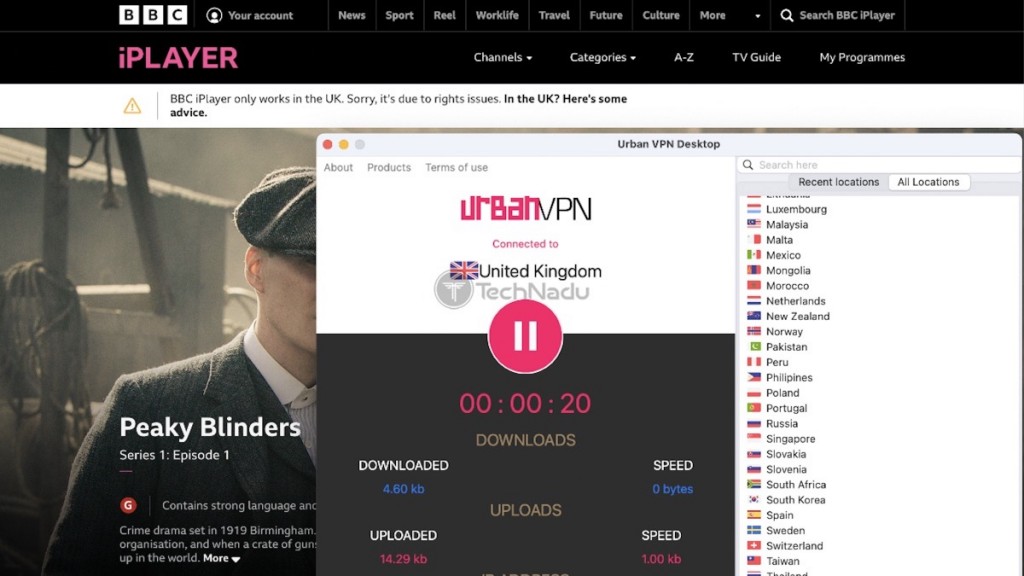Open News in BBC navigation
1024x576 pixels.
pos(351,15)
